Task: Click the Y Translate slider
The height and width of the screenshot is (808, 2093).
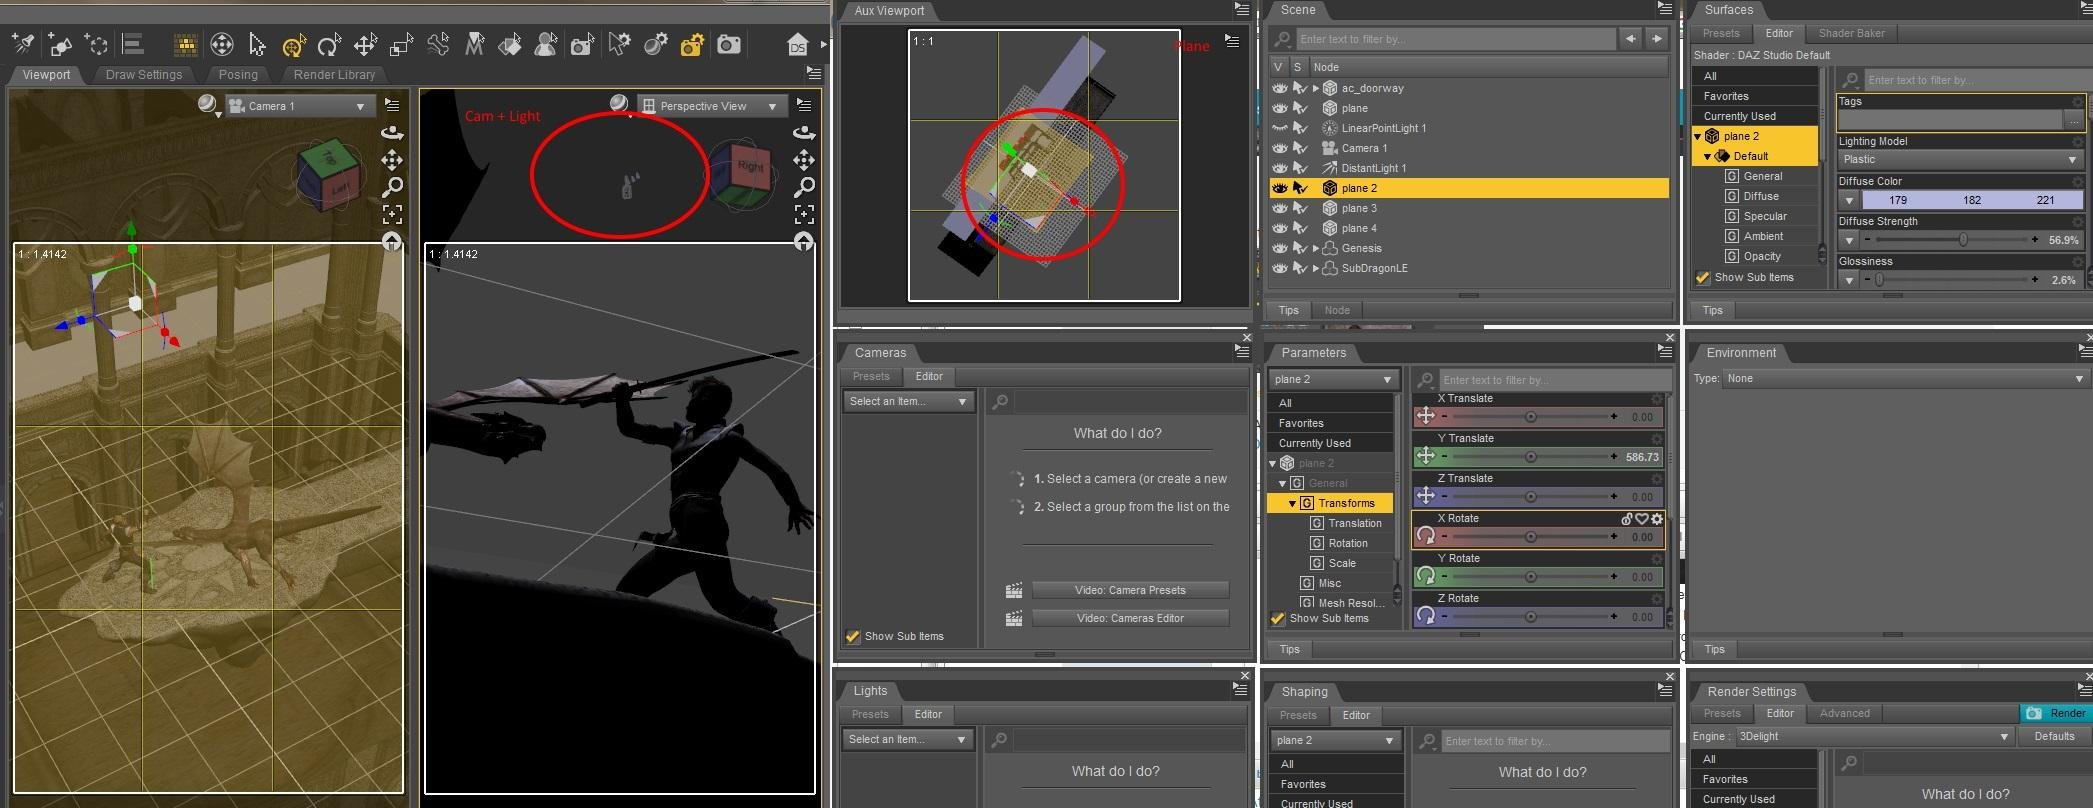Action: 1529,458
